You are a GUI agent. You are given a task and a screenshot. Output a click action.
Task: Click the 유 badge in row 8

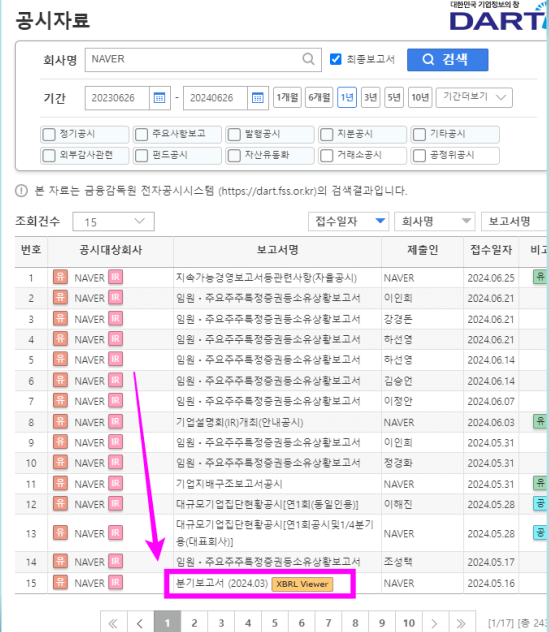pos(60,422)
